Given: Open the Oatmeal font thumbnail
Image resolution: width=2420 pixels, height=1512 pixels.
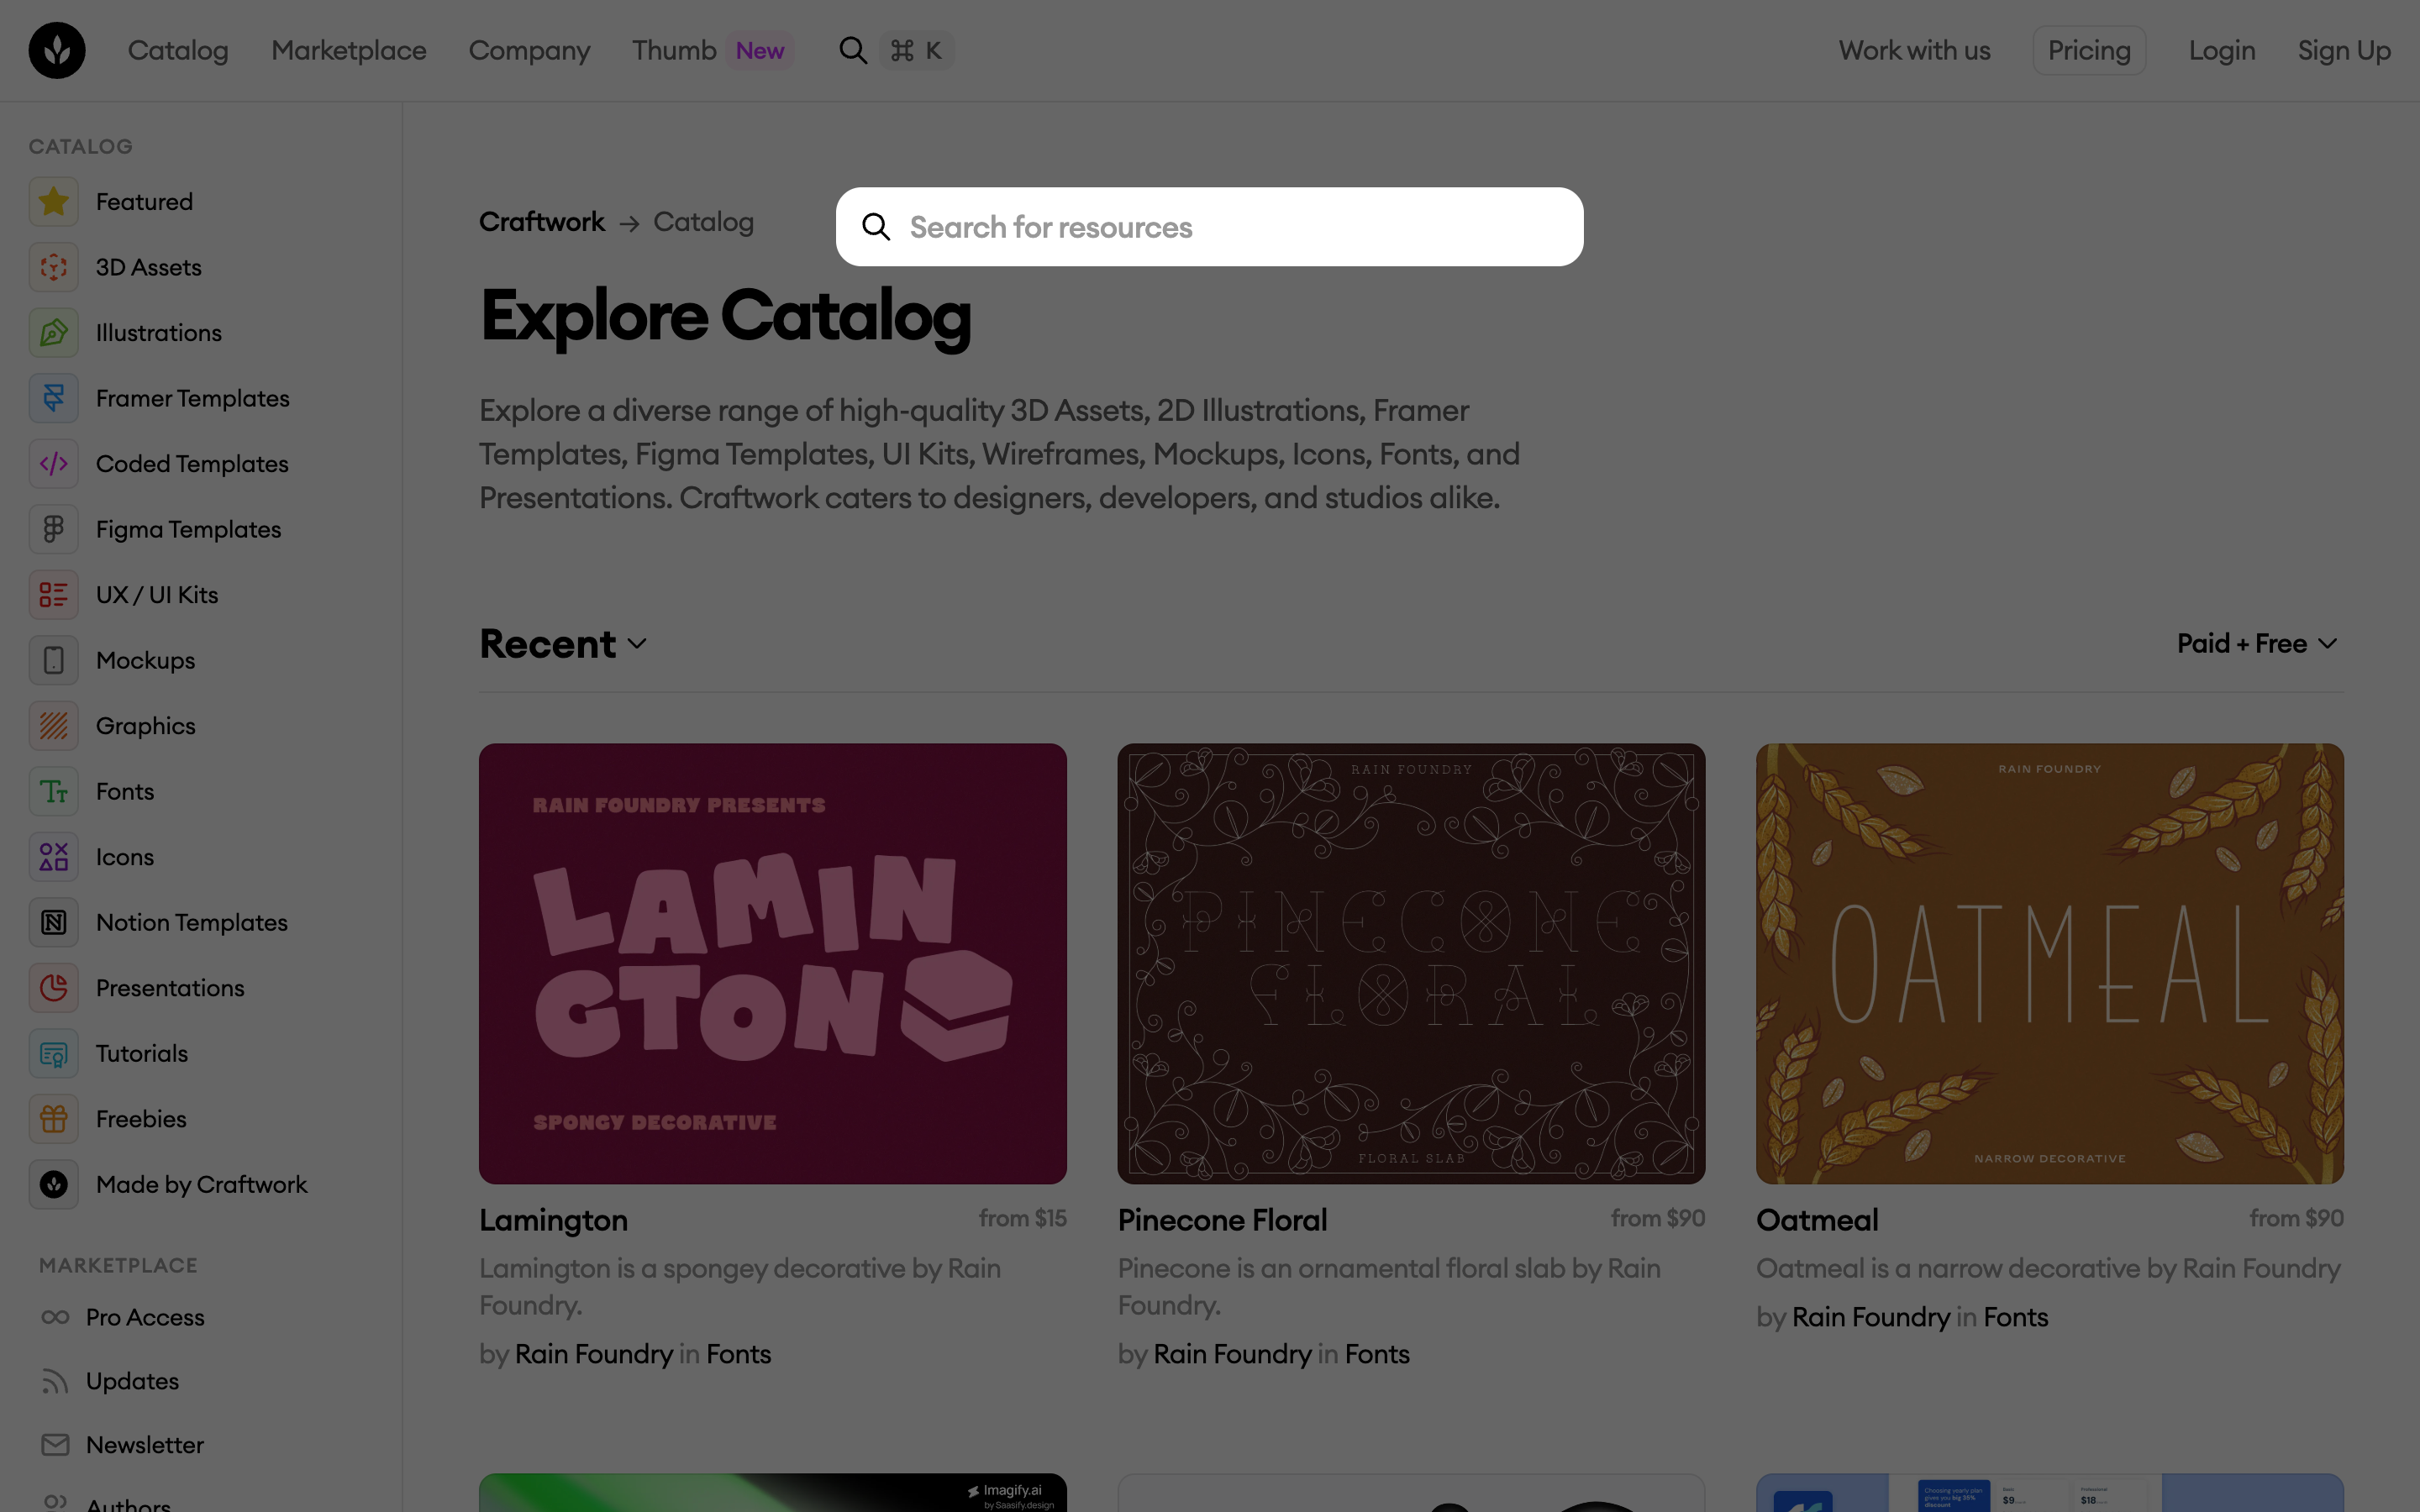Looking at the screenshot, I should pos(2048,964).
